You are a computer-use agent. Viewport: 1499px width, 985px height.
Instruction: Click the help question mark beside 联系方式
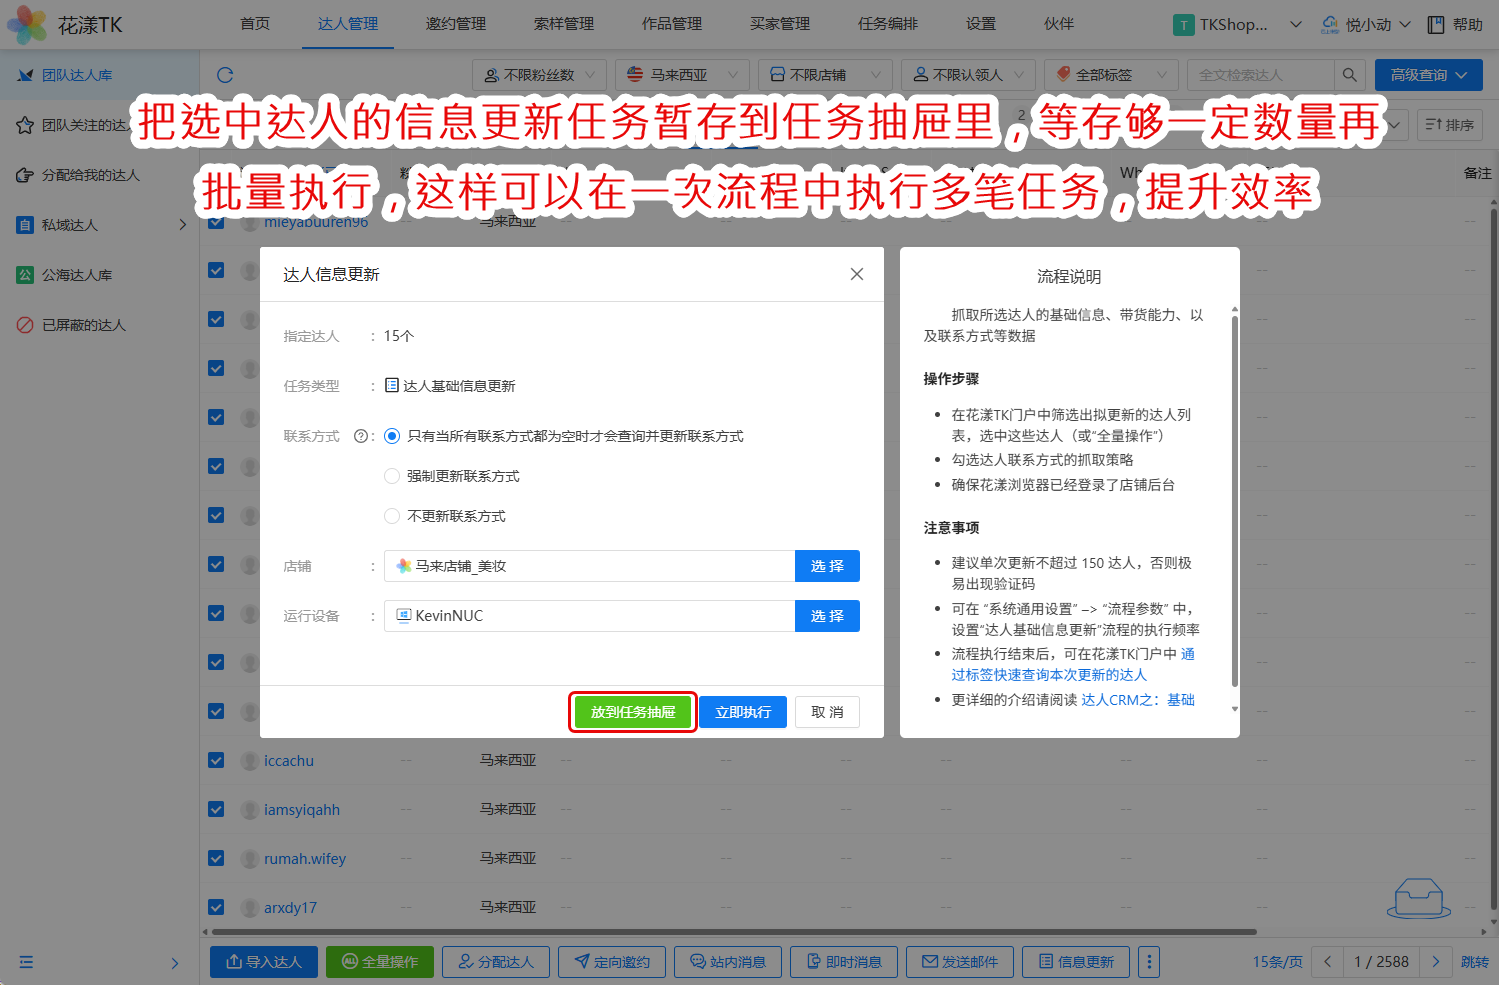361,436
